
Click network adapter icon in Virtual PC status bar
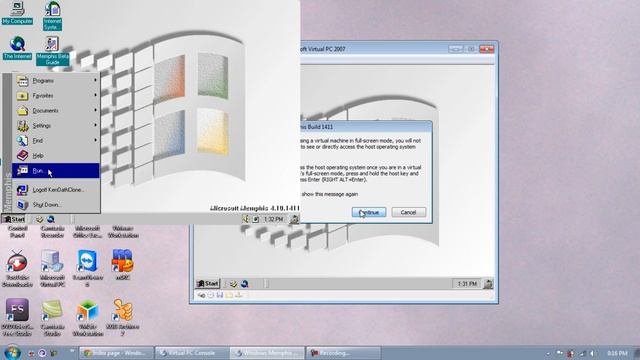[239, 295]
